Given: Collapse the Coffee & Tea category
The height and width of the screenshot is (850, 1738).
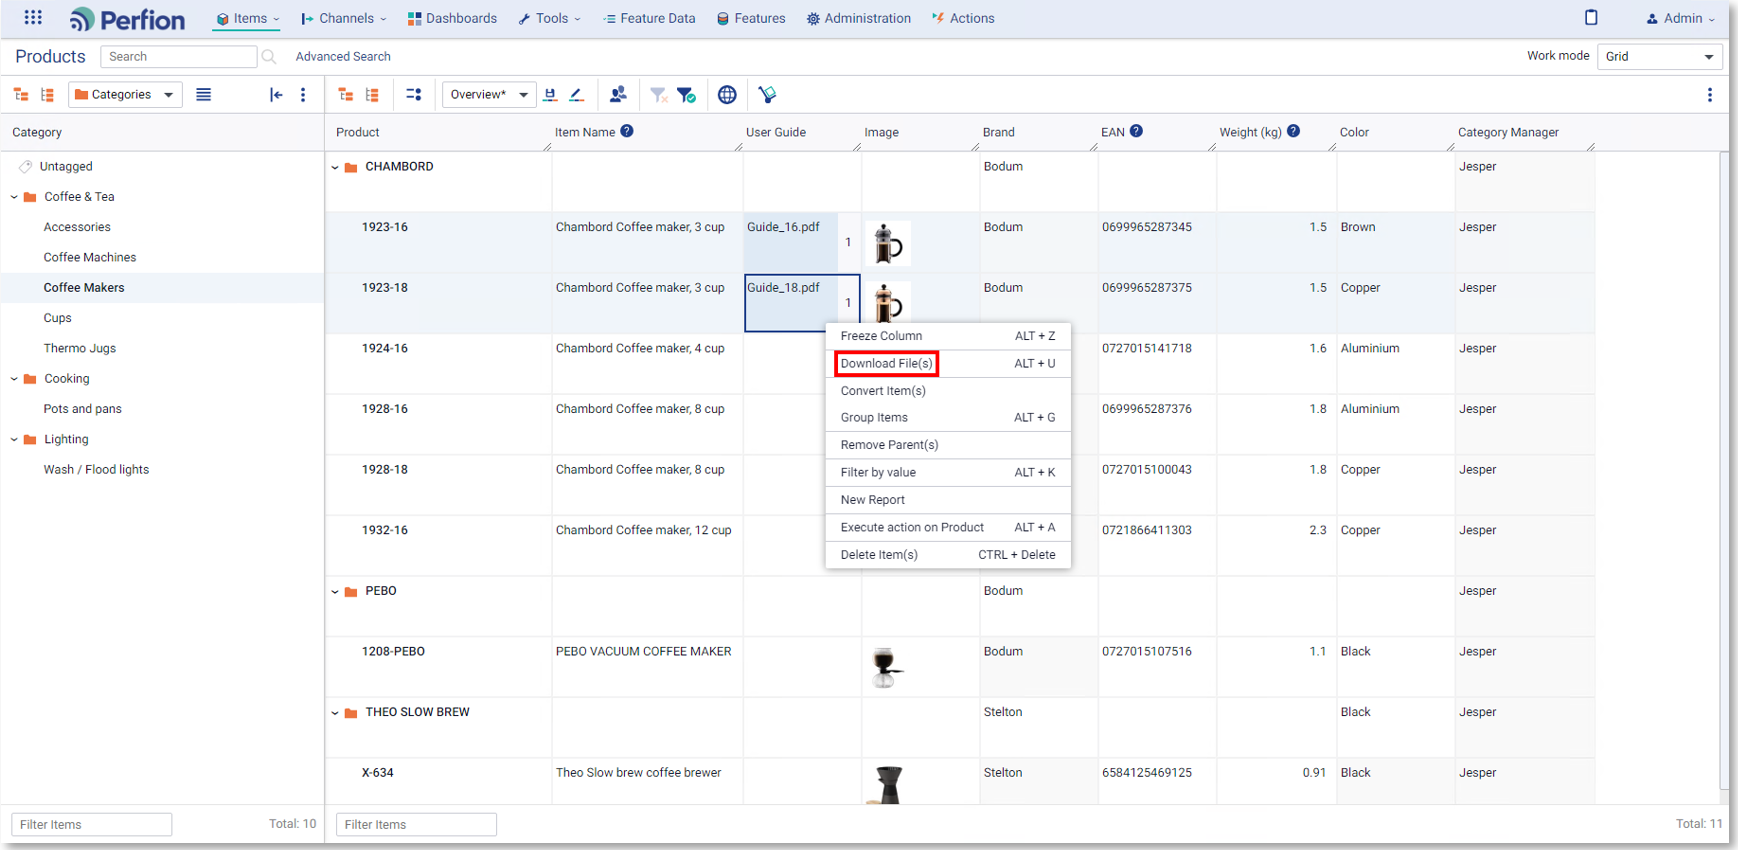Looking at the screenshot, I should 14,197.
